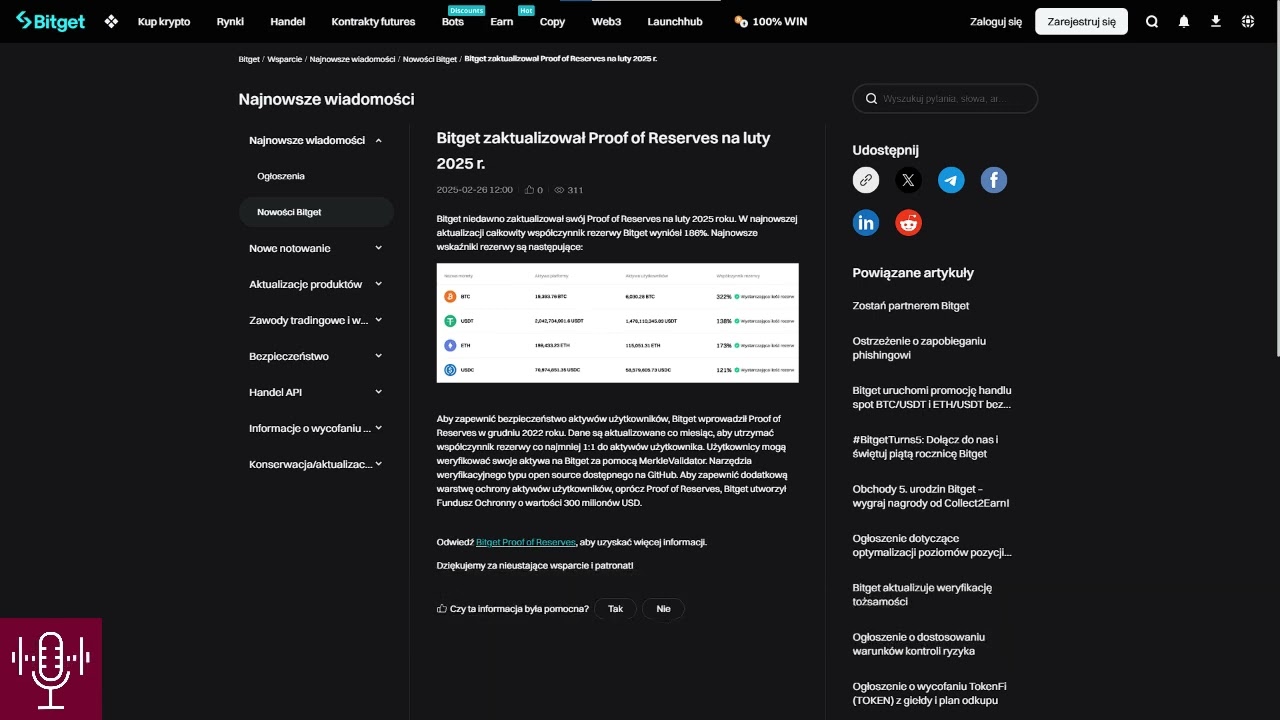
Task: Open Bitget Proof of Reserves link
Action: 526,542
